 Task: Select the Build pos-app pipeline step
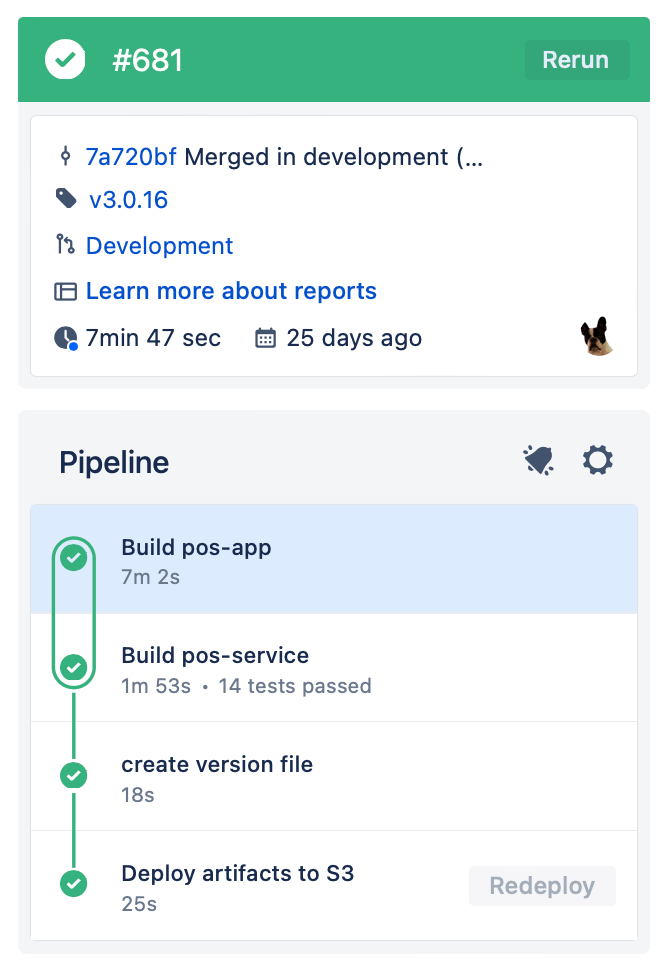(x=196, y=548)
